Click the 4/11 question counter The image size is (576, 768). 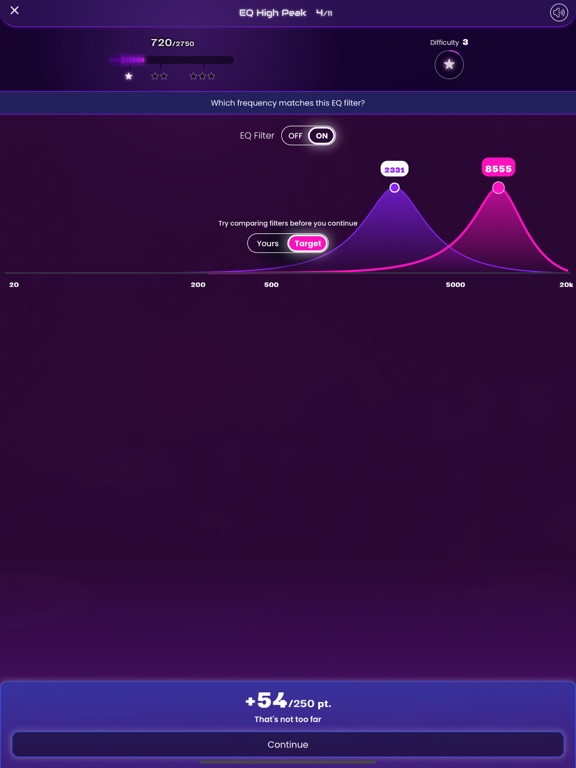coord(324,13)
